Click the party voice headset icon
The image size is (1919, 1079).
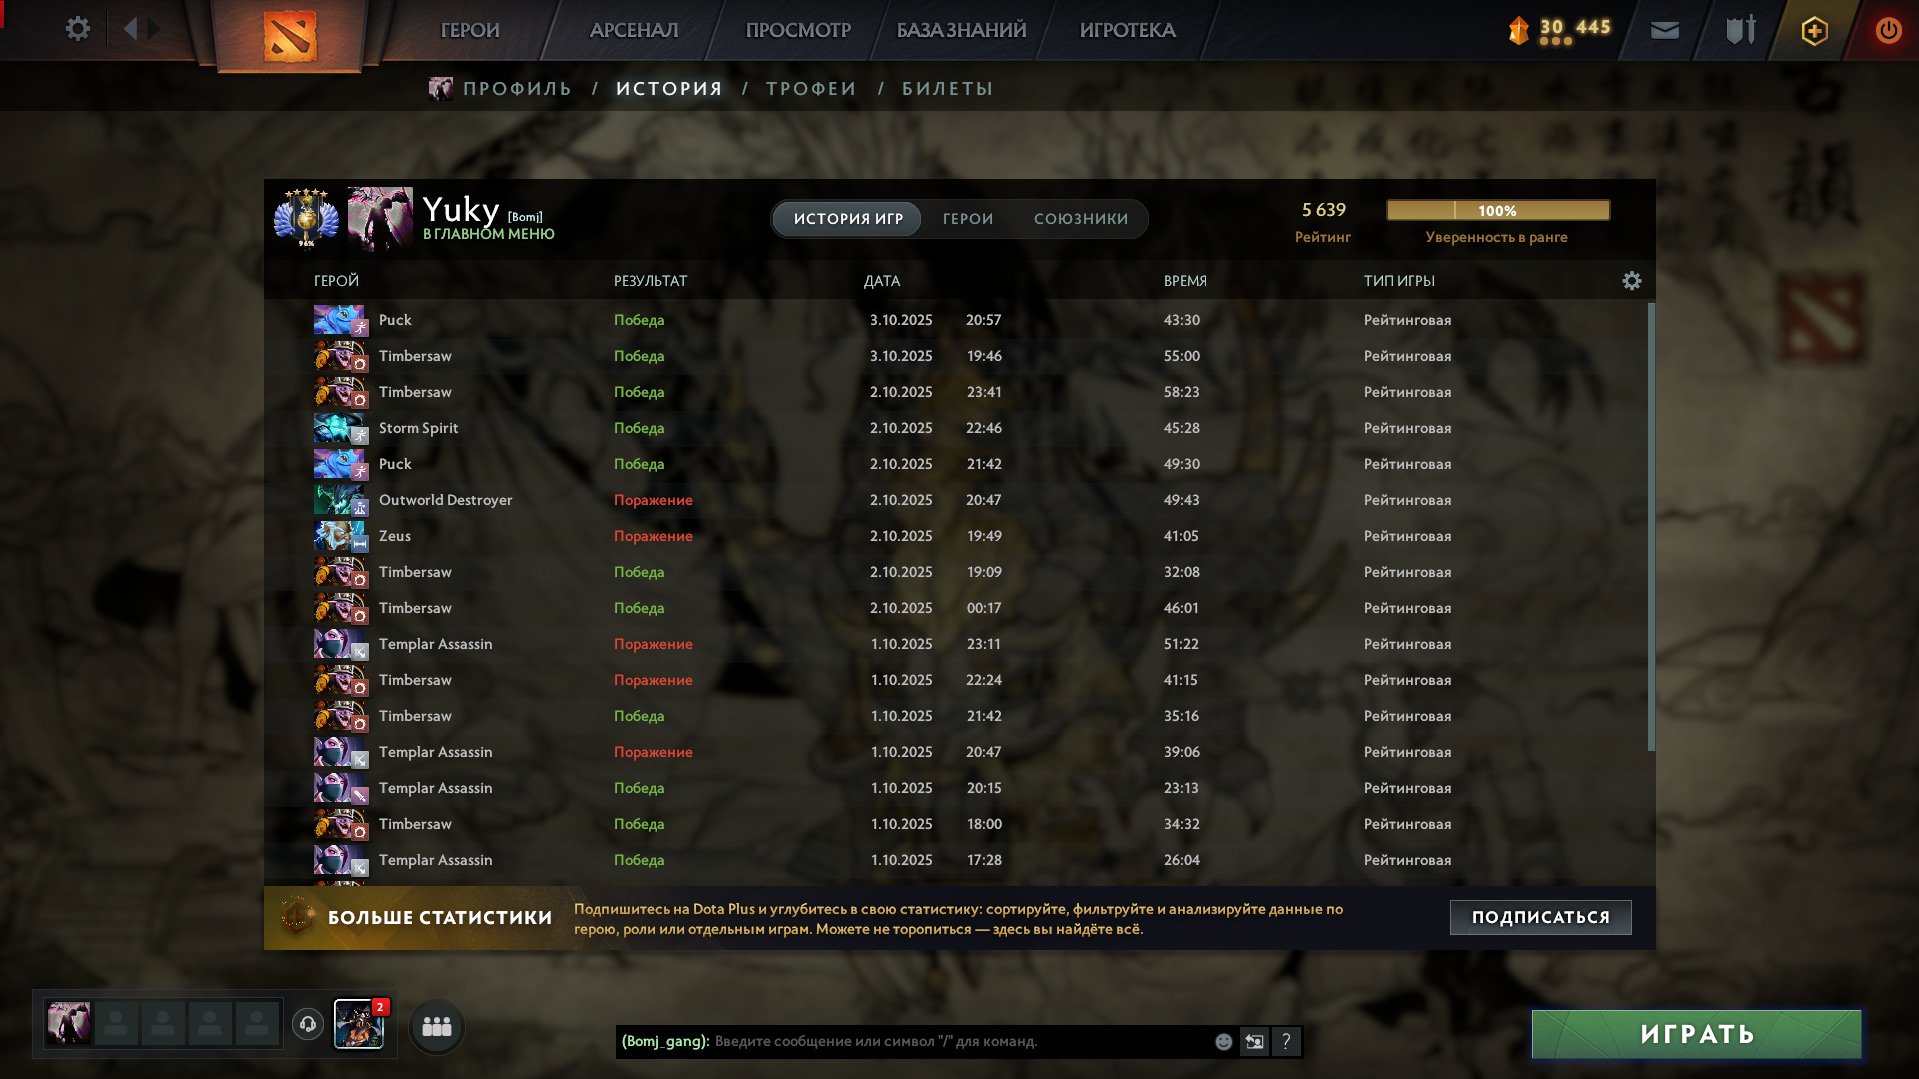tap(308, 1024)
